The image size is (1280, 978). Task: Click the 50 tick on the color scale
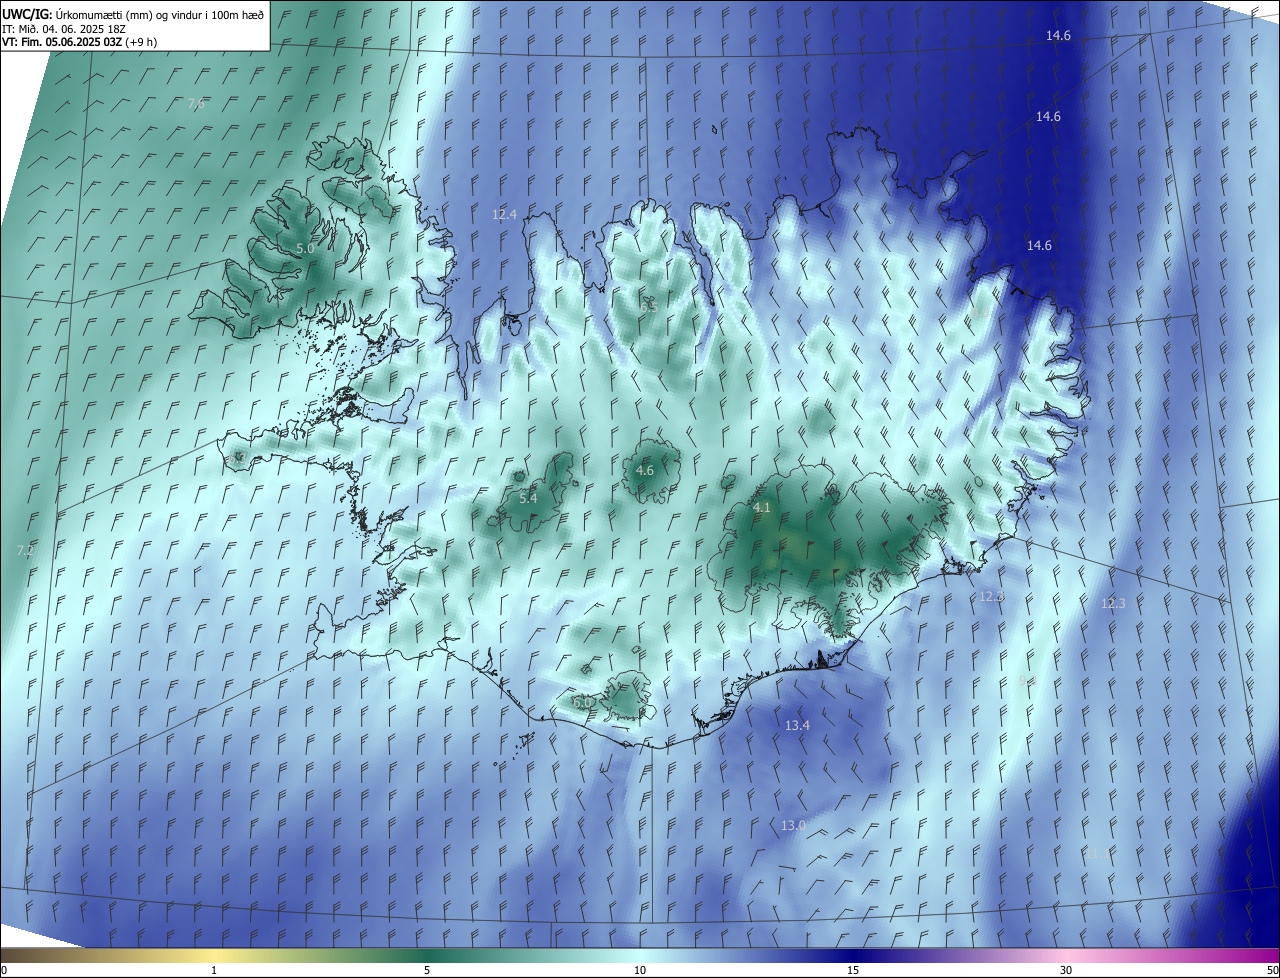[x=1273, y=970]
